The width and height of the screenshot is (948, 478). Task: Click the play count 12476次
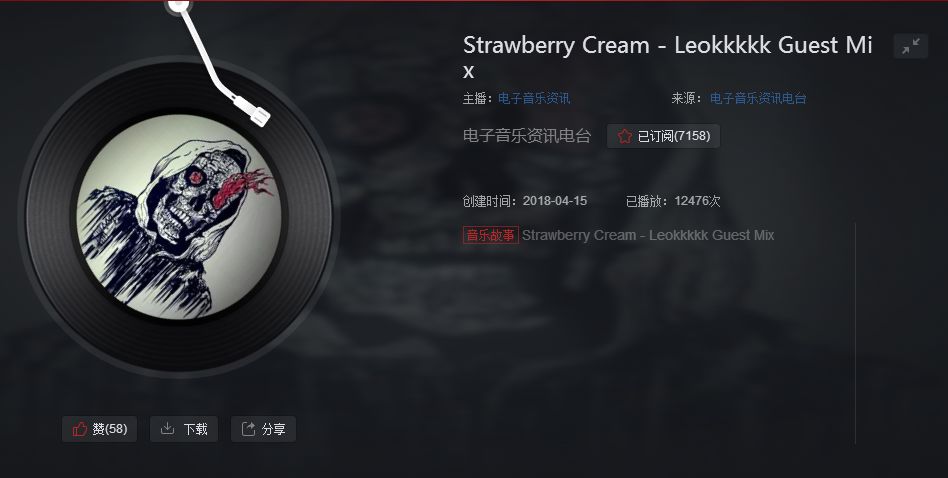click(x=697, y=201)
